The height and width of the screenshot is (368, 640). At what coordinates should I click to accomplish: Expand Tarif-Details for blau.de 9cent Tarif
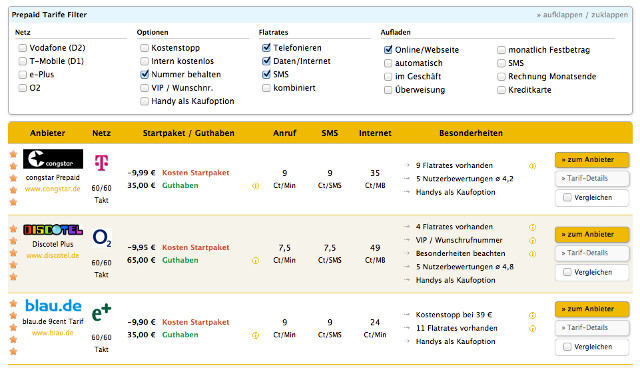pos(592,328)
